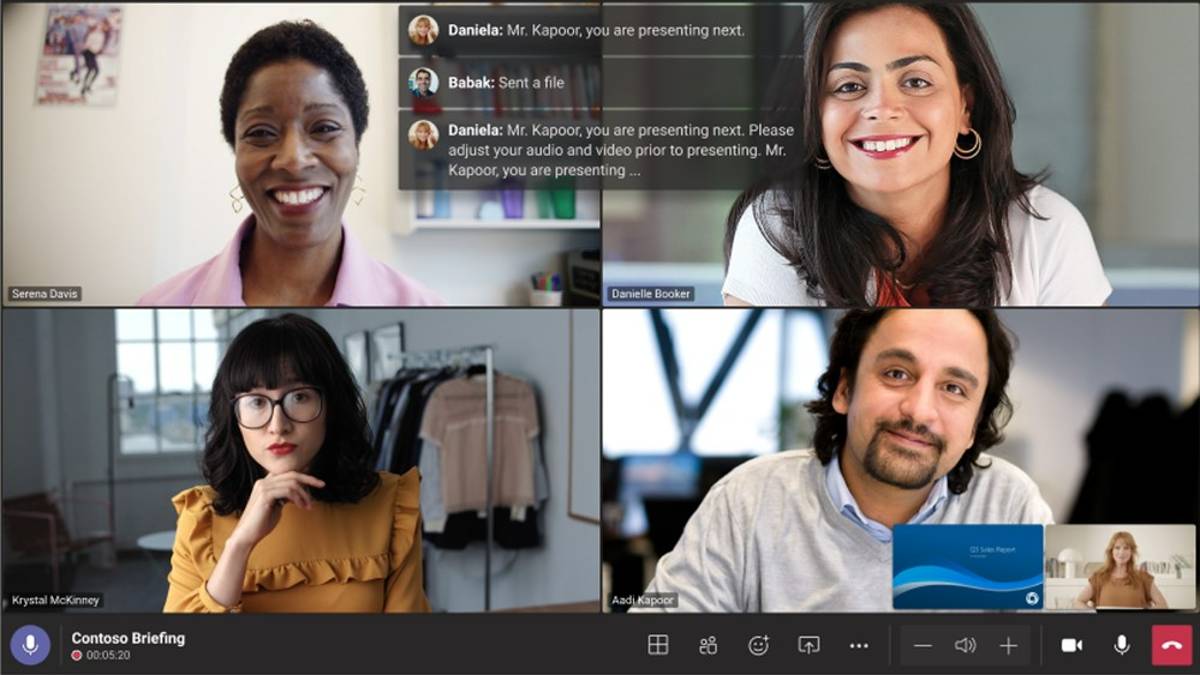The image size is (1200, 675).
Task: Click the share content icon
Action: (x=808, y=645)
